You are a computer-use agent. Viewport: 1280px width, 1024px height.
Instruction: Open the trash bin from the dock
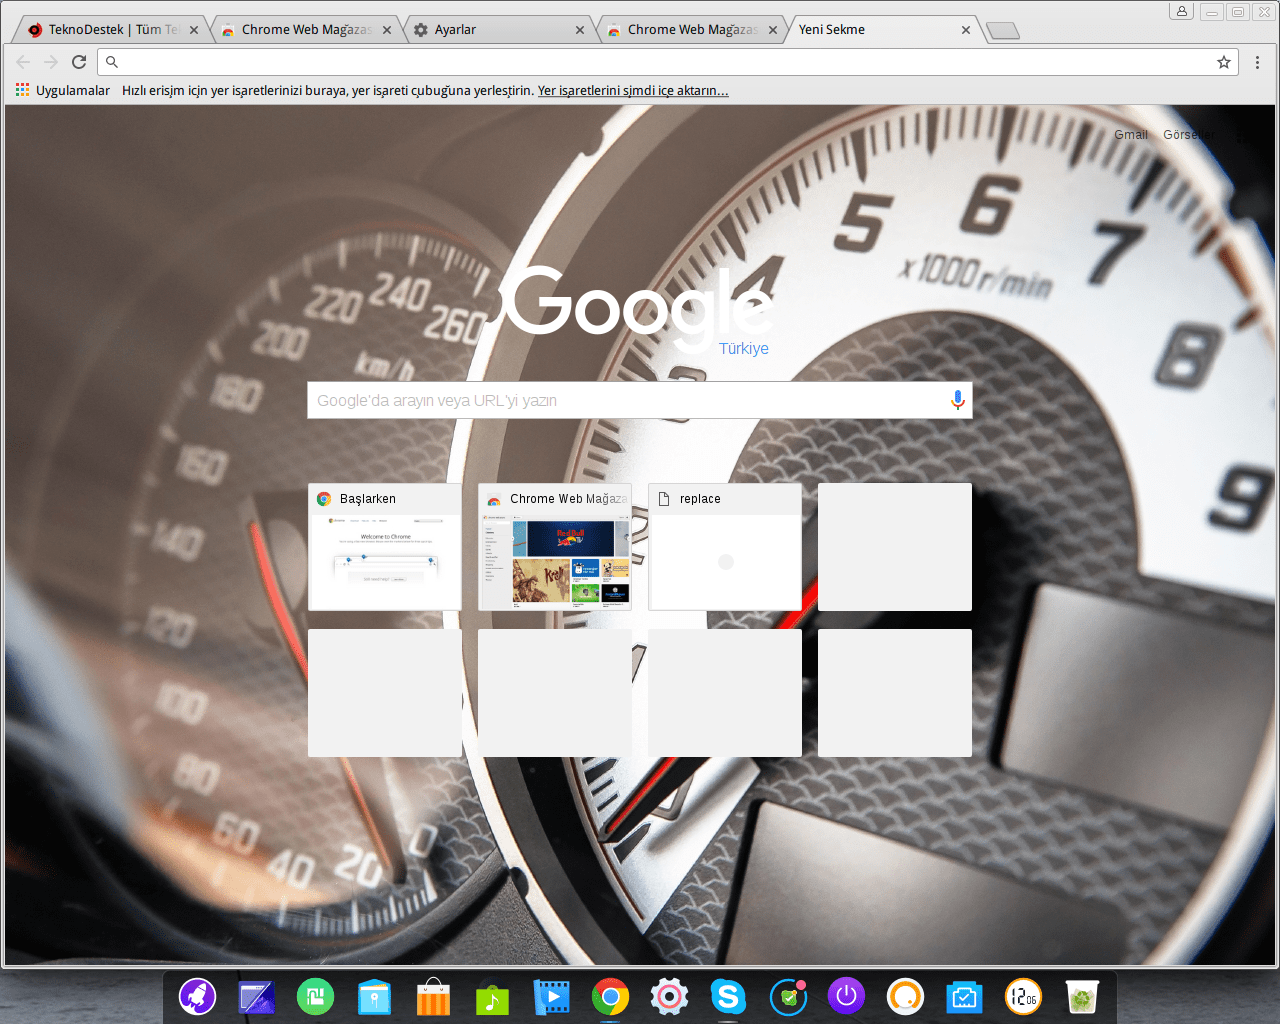[1081, 996]
